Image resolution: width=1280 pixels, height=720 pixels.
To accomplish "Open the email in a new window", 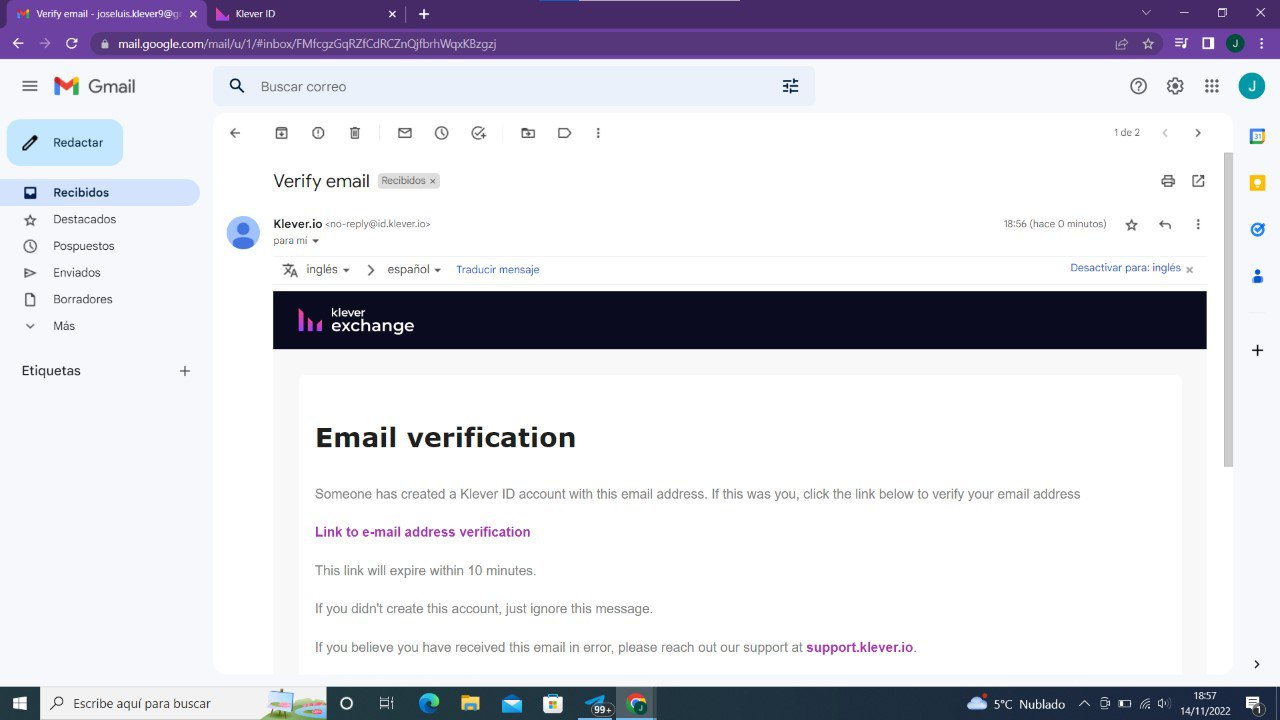I will tap(1198, 181).
